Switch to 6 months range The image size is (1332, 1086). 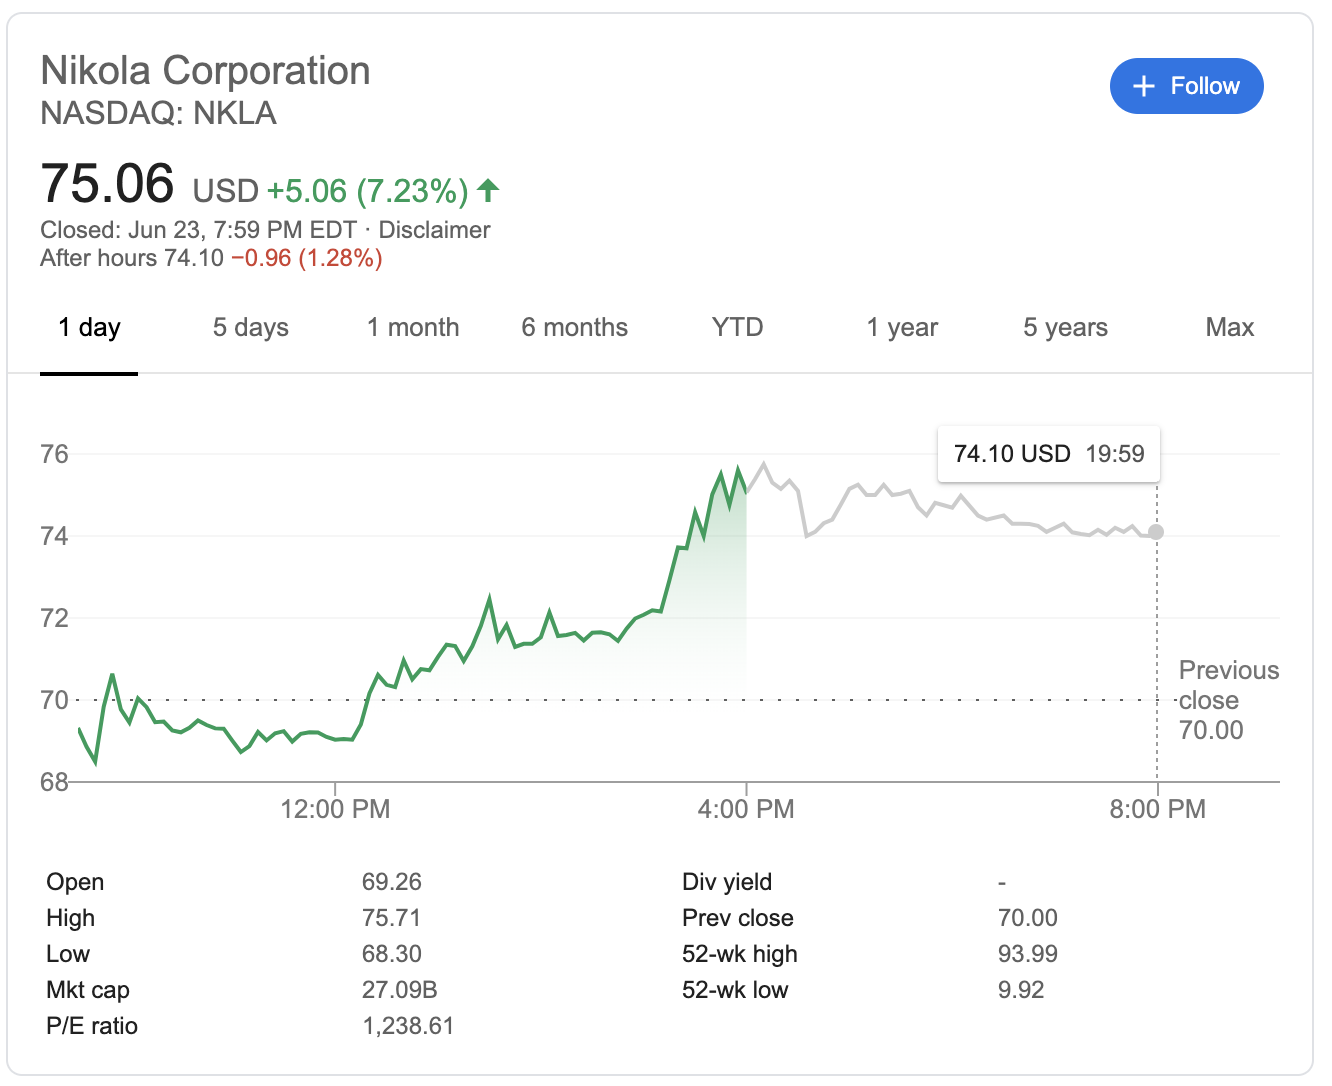pyautogui.click(x=574, y=328)
